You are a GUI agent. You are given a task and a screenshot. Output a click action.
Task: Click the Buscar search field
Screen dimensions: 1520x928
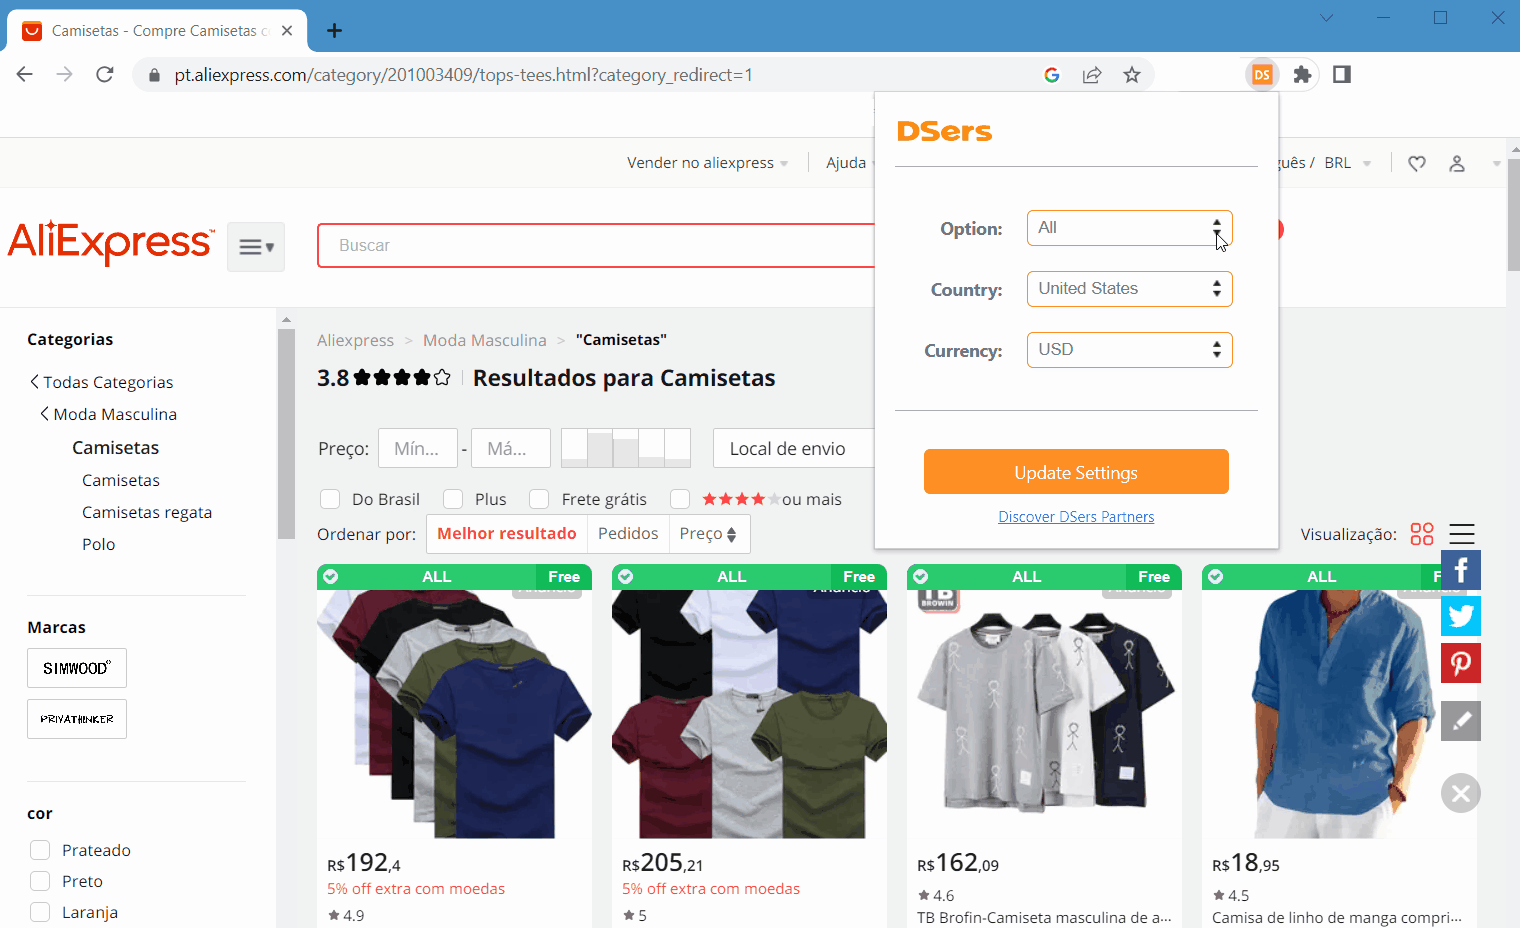pos(597,245)
